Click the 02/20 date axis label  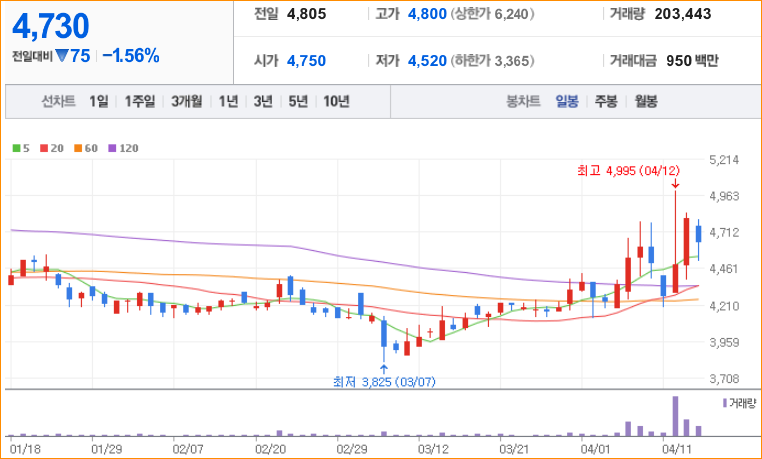pos(271,448)
